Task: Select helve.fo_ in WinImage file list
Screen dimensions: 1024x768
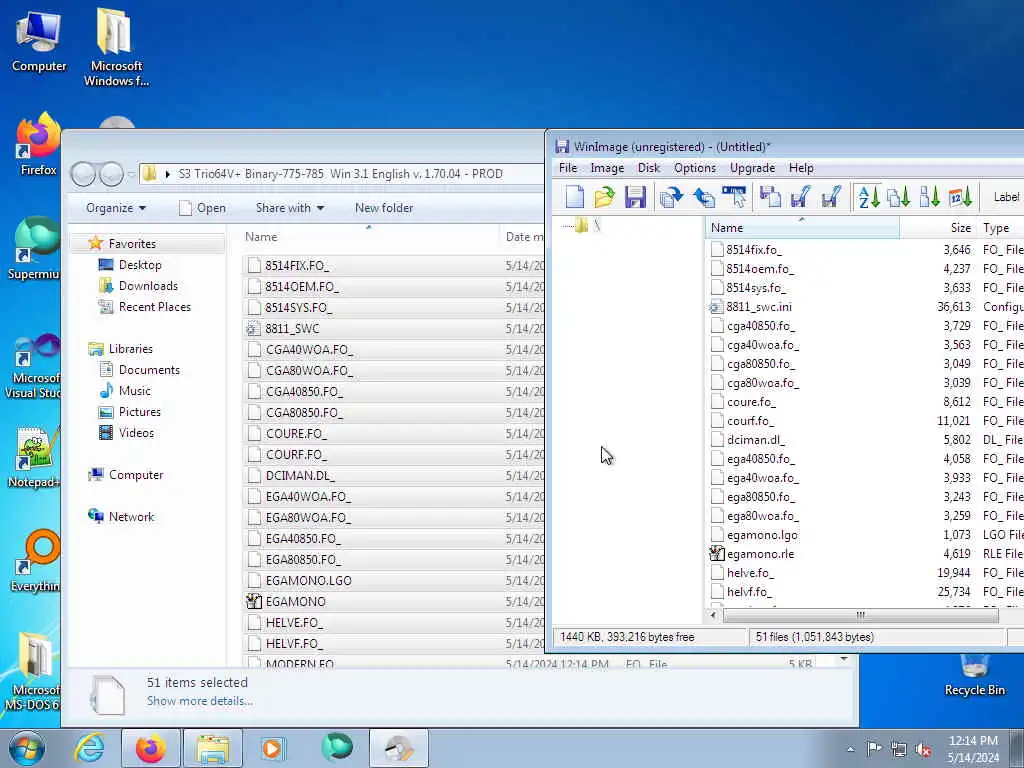Action: 750,573
